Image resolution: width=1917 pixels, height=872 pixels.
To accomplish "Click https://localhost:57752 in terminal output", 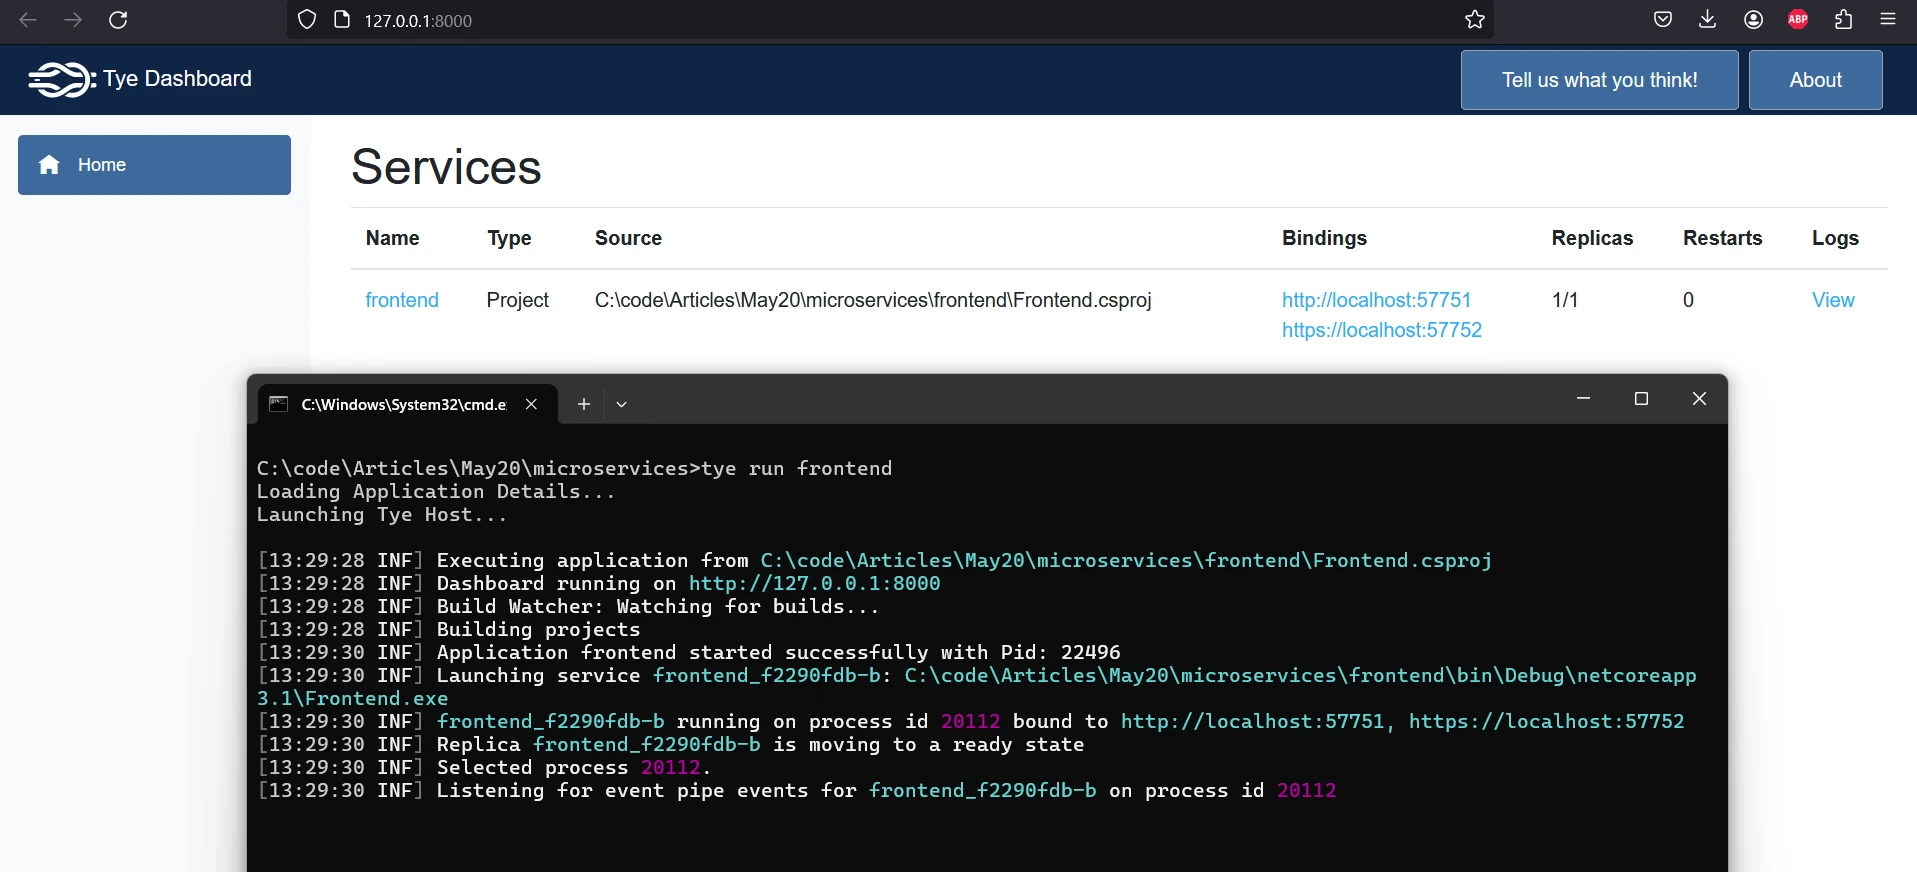I will (1546, 721).
